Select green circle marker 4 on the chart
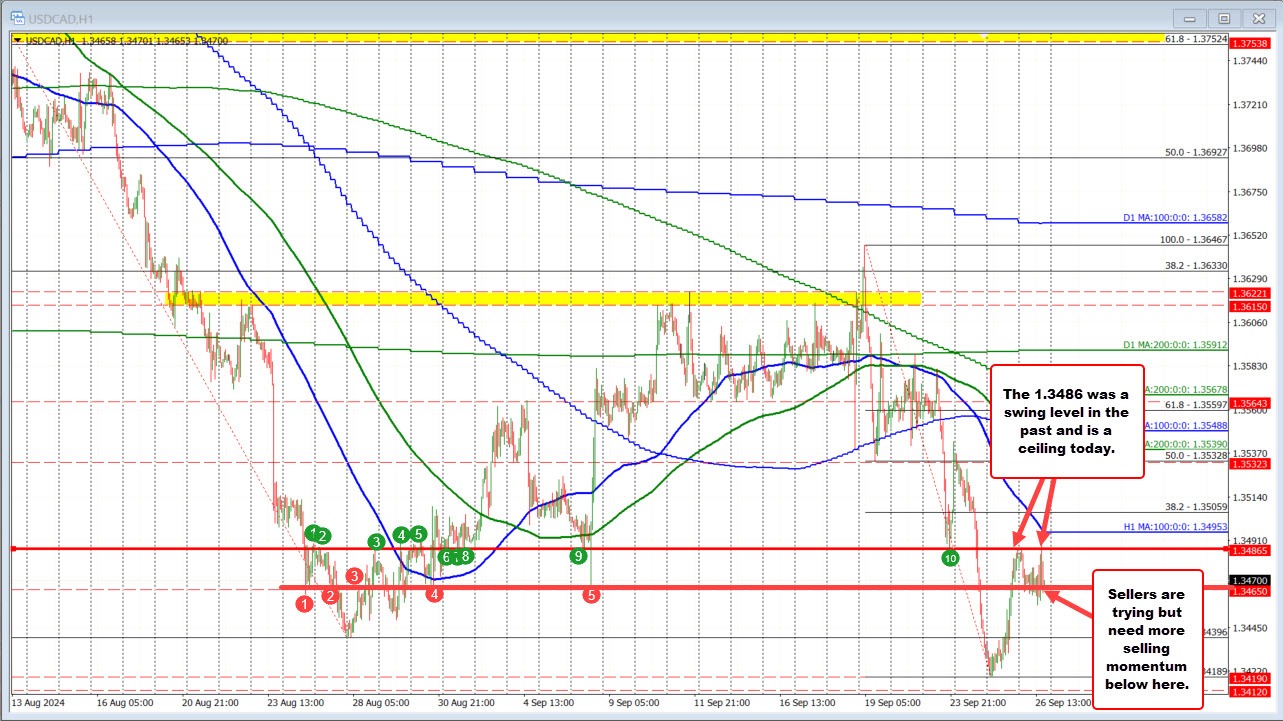The image size is (1283, 721). (x=401, y=536)
